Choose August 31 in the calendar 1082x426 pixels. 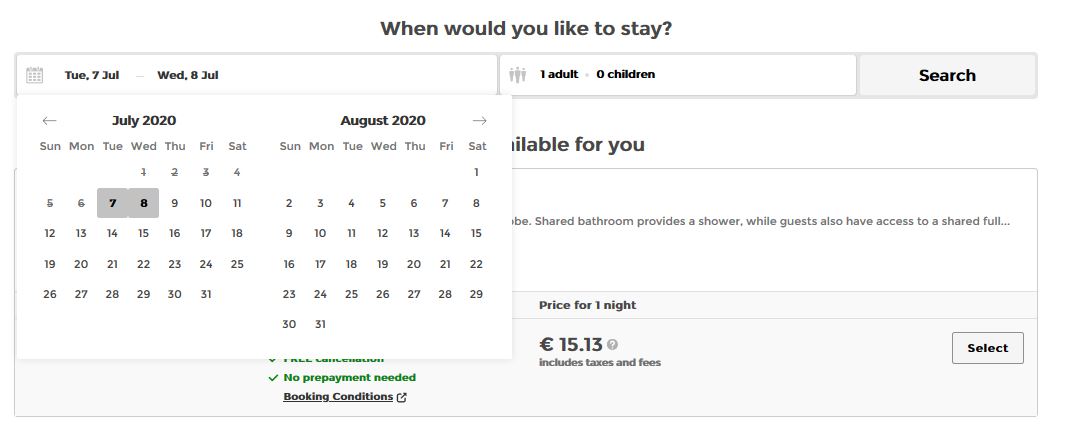click(320, 324)
